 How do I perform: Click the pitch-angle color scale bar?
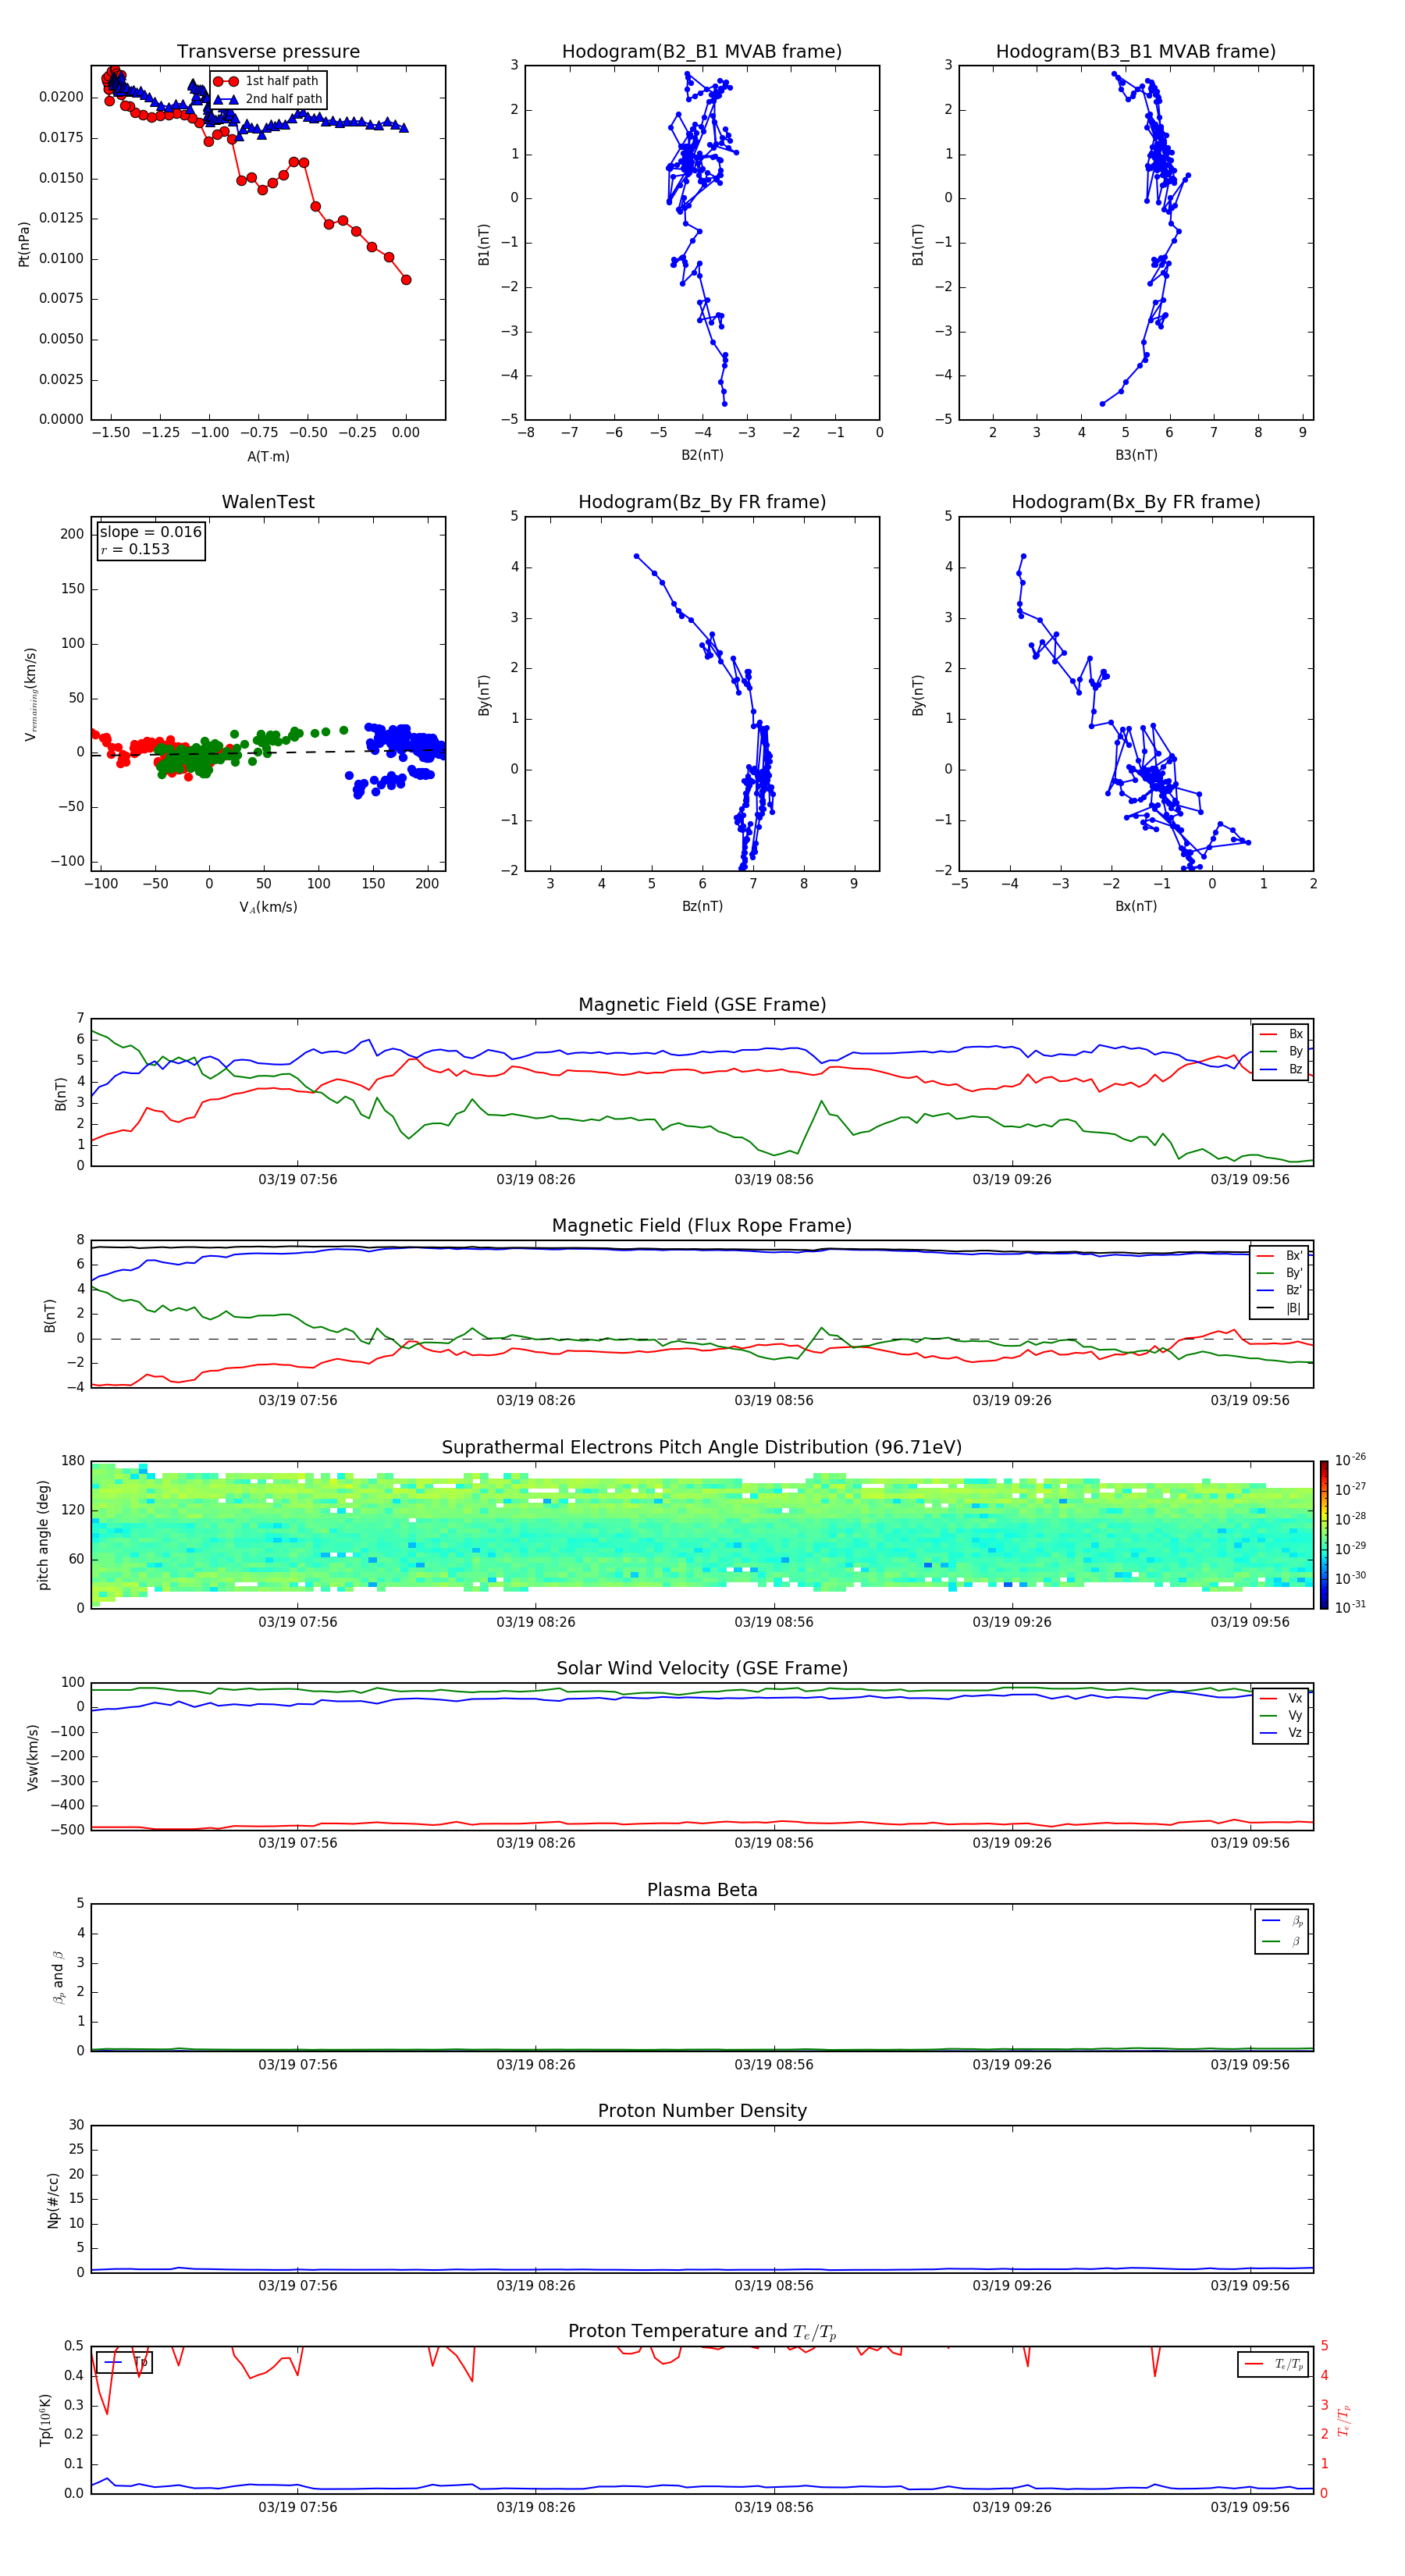pos(1324,1535)
